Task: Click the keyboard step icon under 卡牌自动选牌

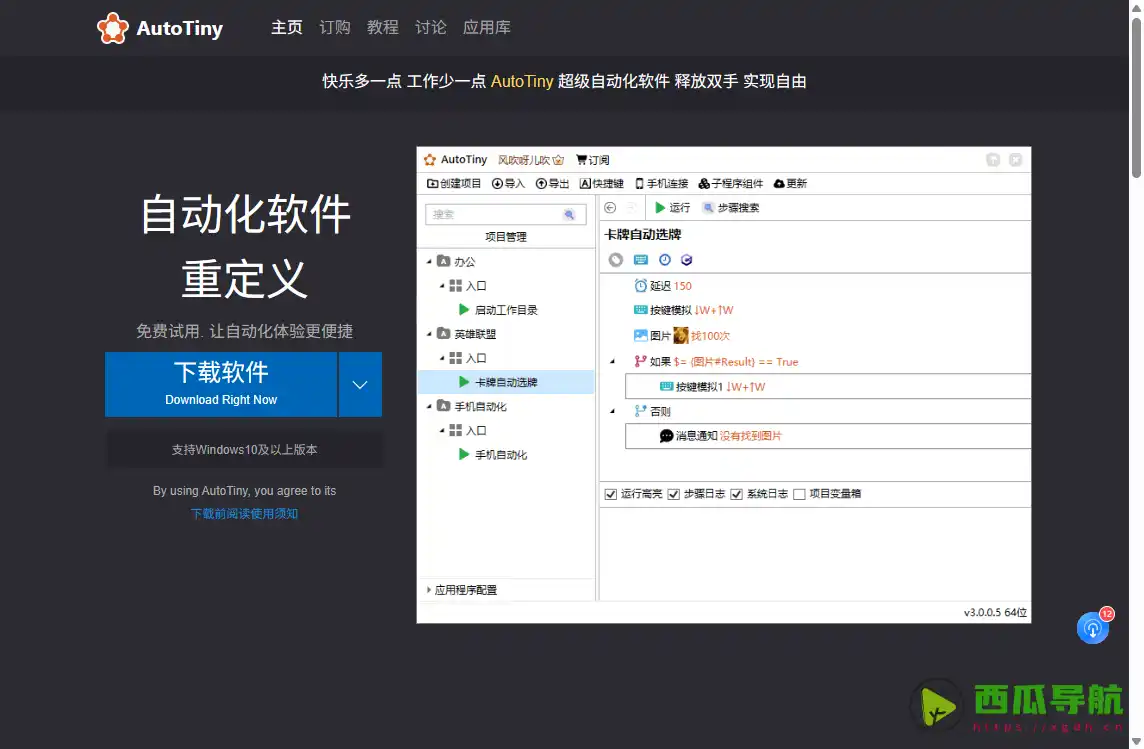Action: (641, 260)
